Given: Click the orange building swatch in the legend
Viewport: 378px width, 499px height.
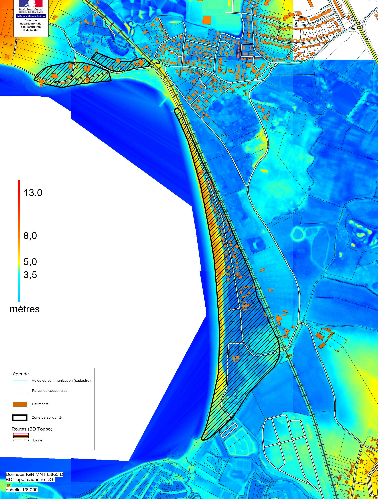Looking at the screenshot, I should click(20, 404).
